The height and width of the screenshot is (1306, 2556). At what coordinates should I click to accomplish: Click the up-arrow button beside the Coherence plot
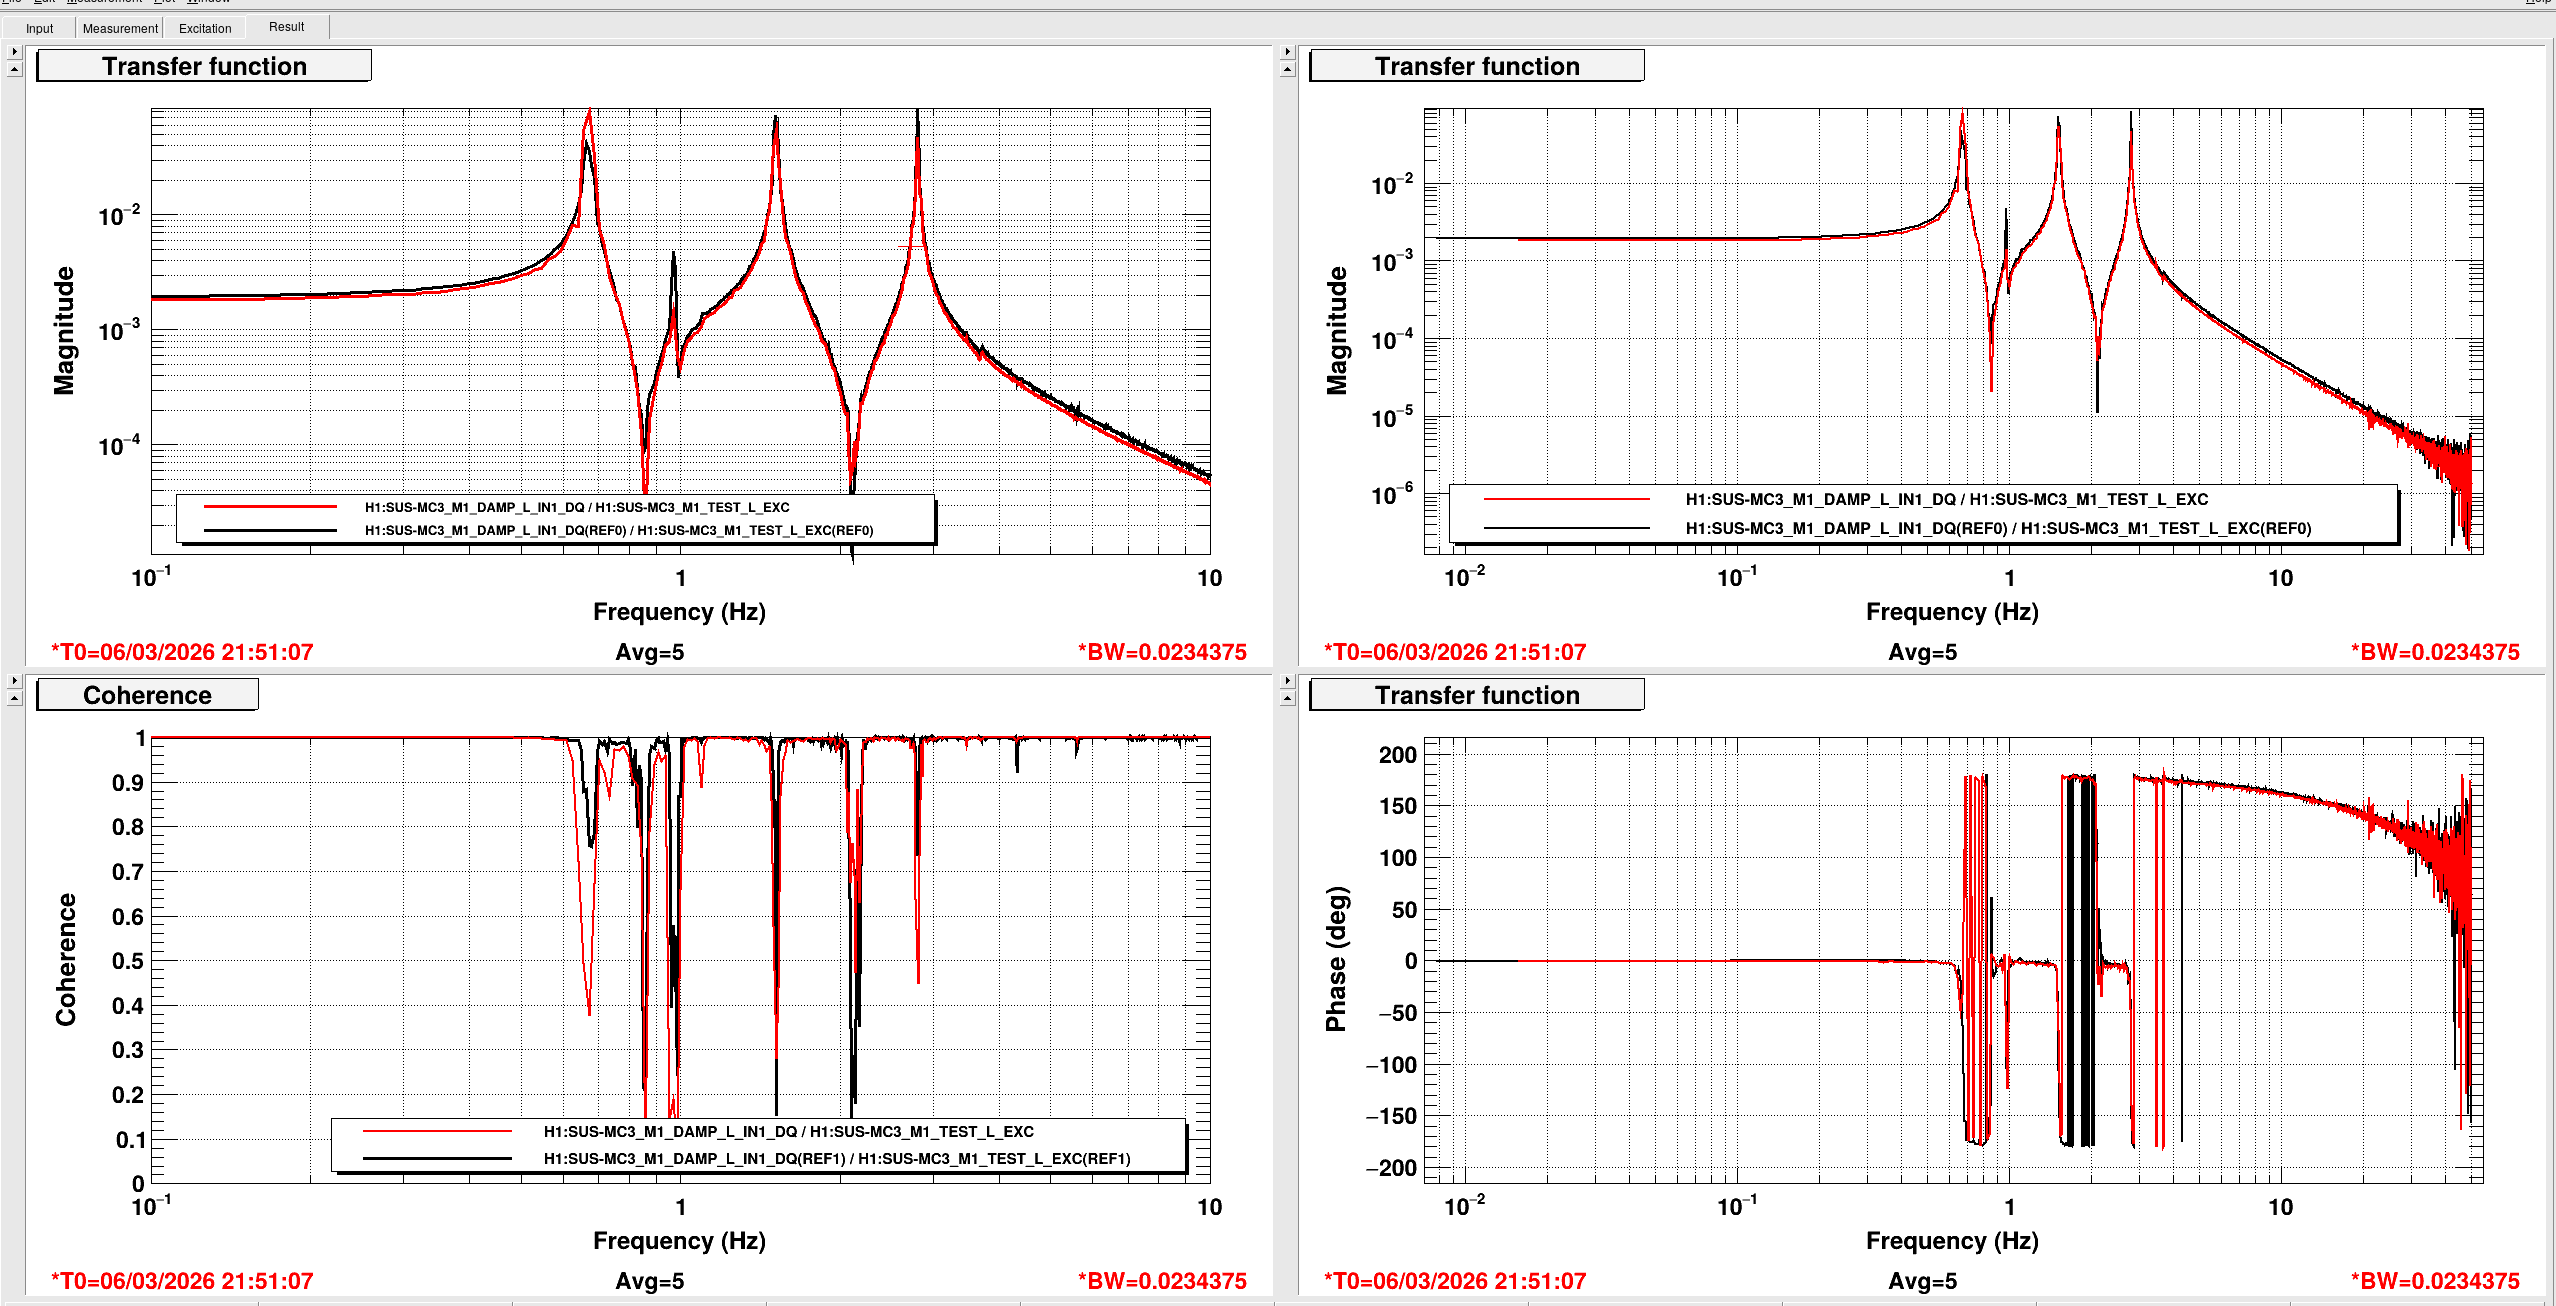(x=14, y=699)
